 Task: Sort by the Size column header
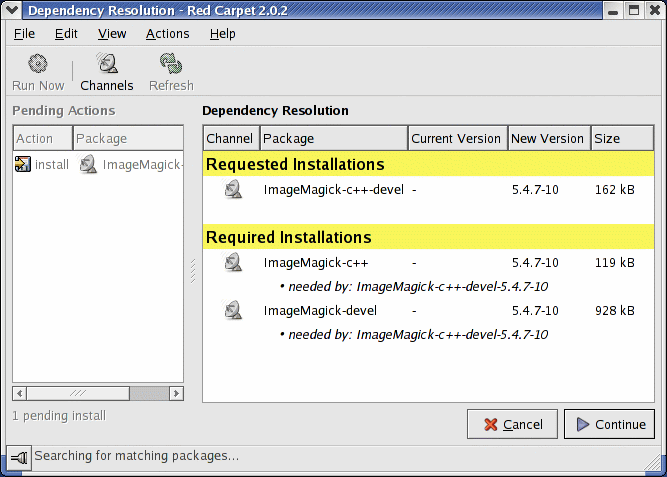(621, 139)
